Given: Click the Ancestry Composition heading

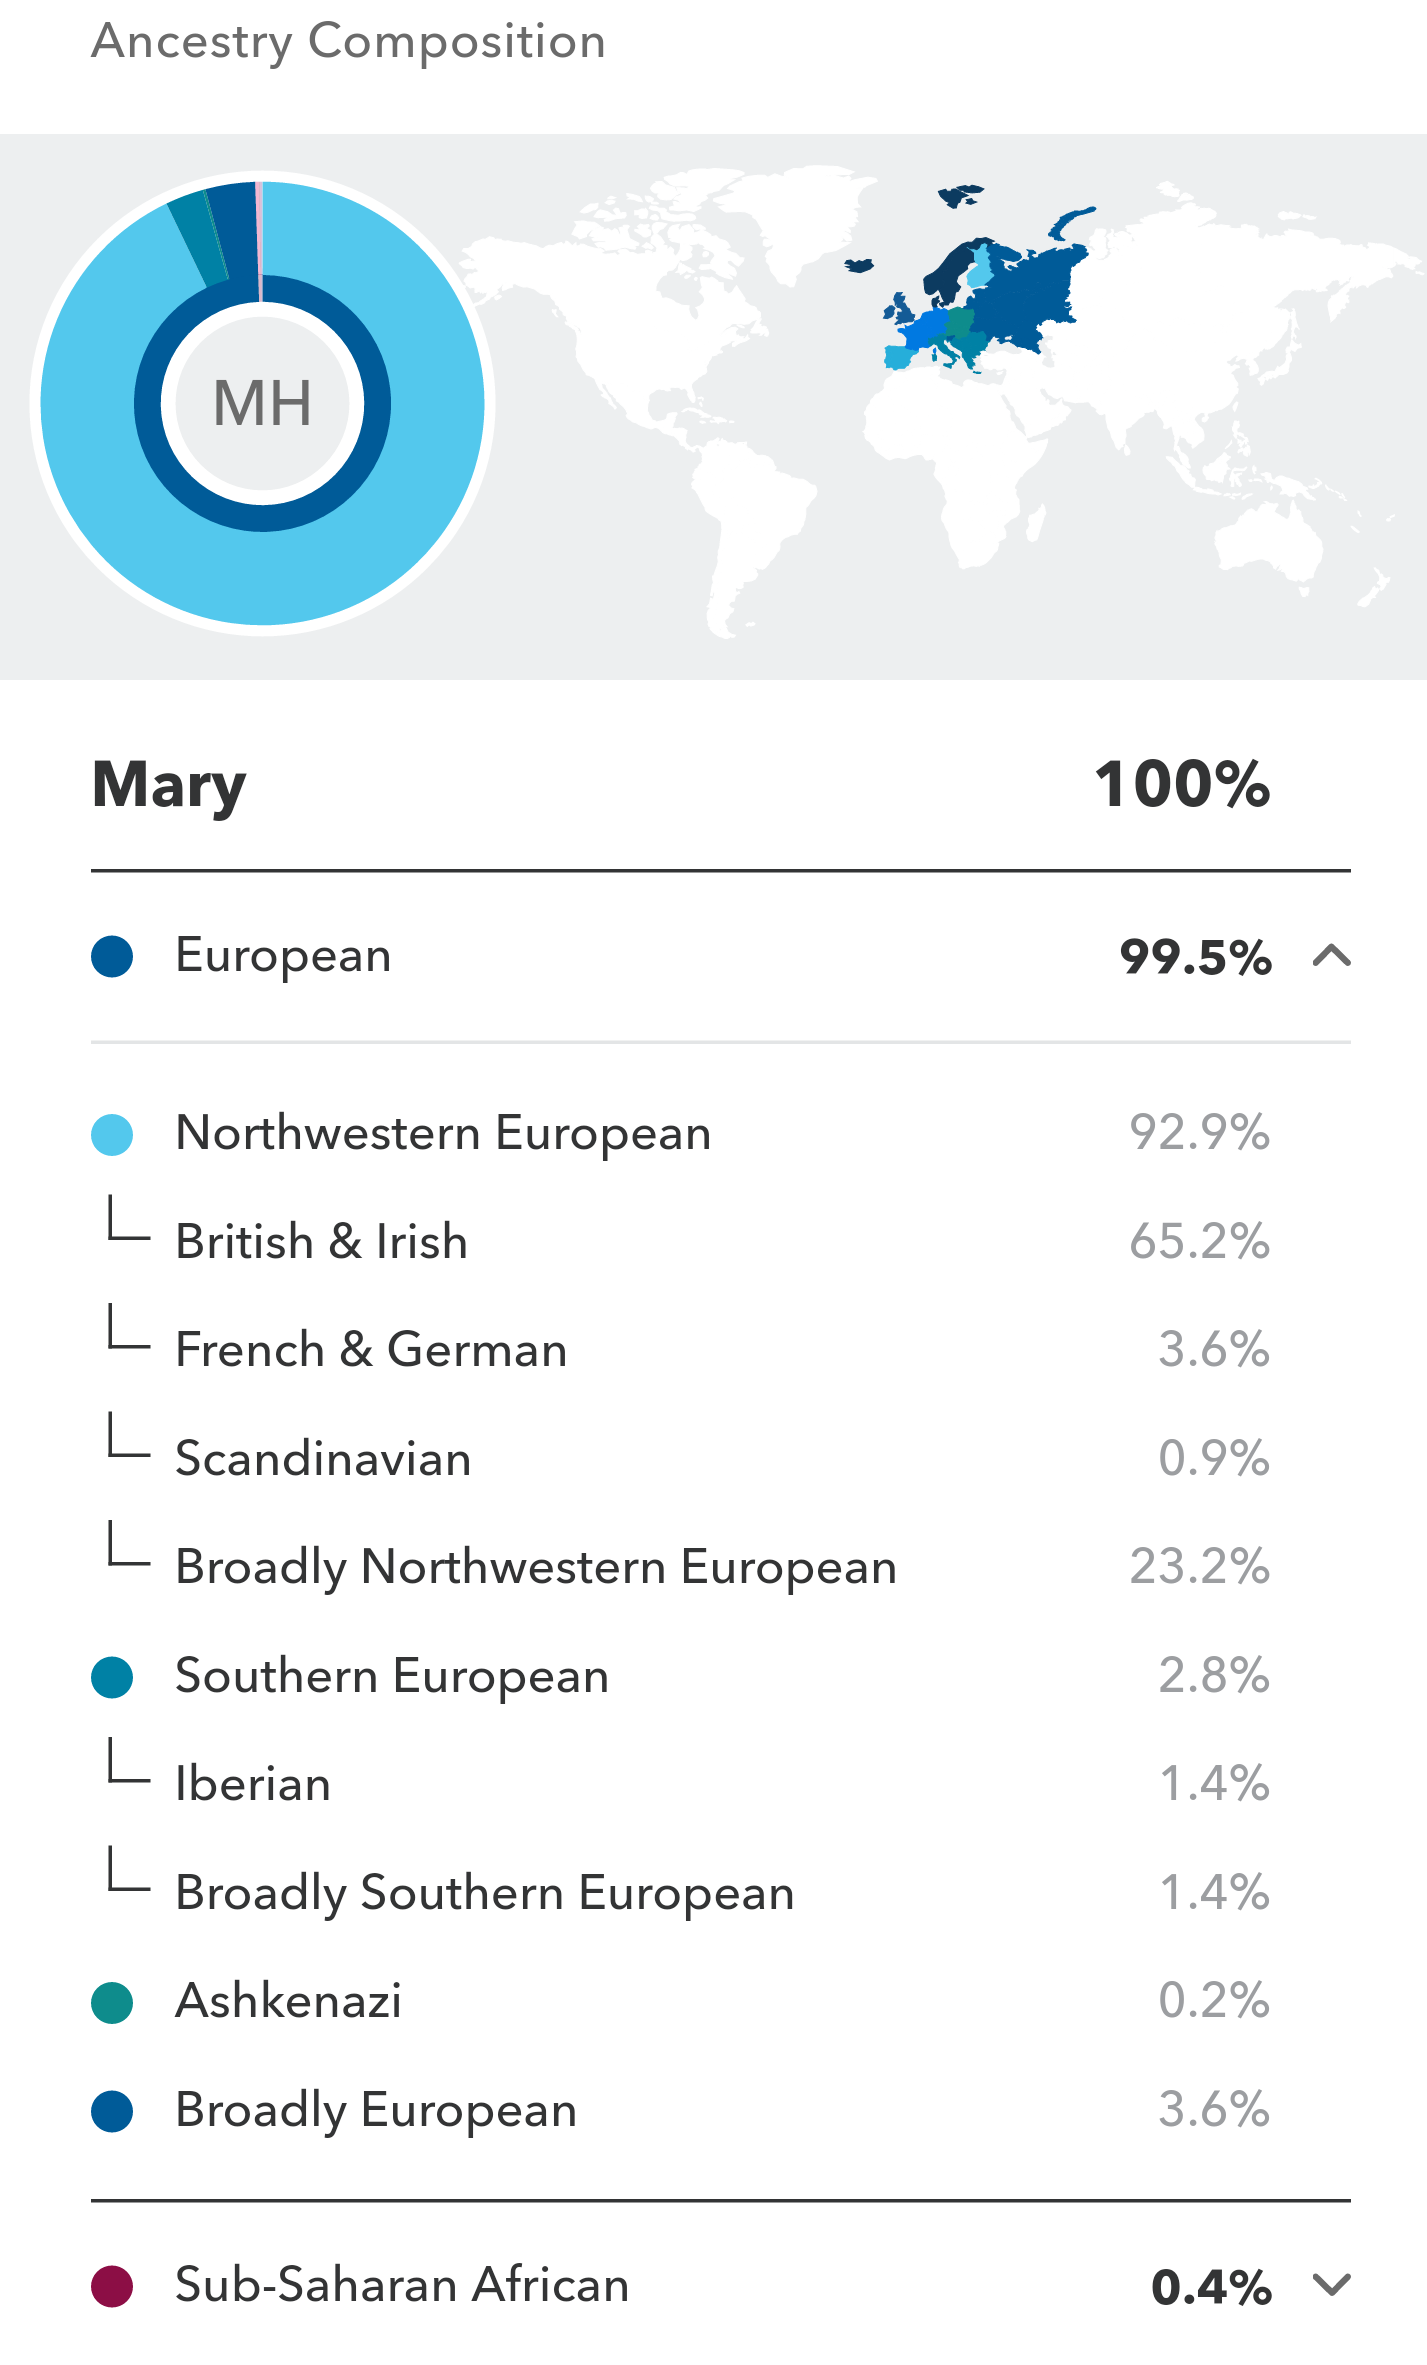Looking at the screenshot, I should point(348,42).
